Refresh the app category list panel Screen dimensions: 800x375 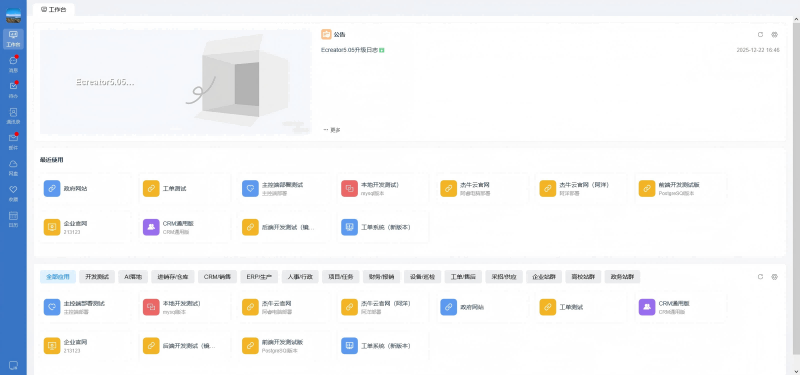(760, 277)
